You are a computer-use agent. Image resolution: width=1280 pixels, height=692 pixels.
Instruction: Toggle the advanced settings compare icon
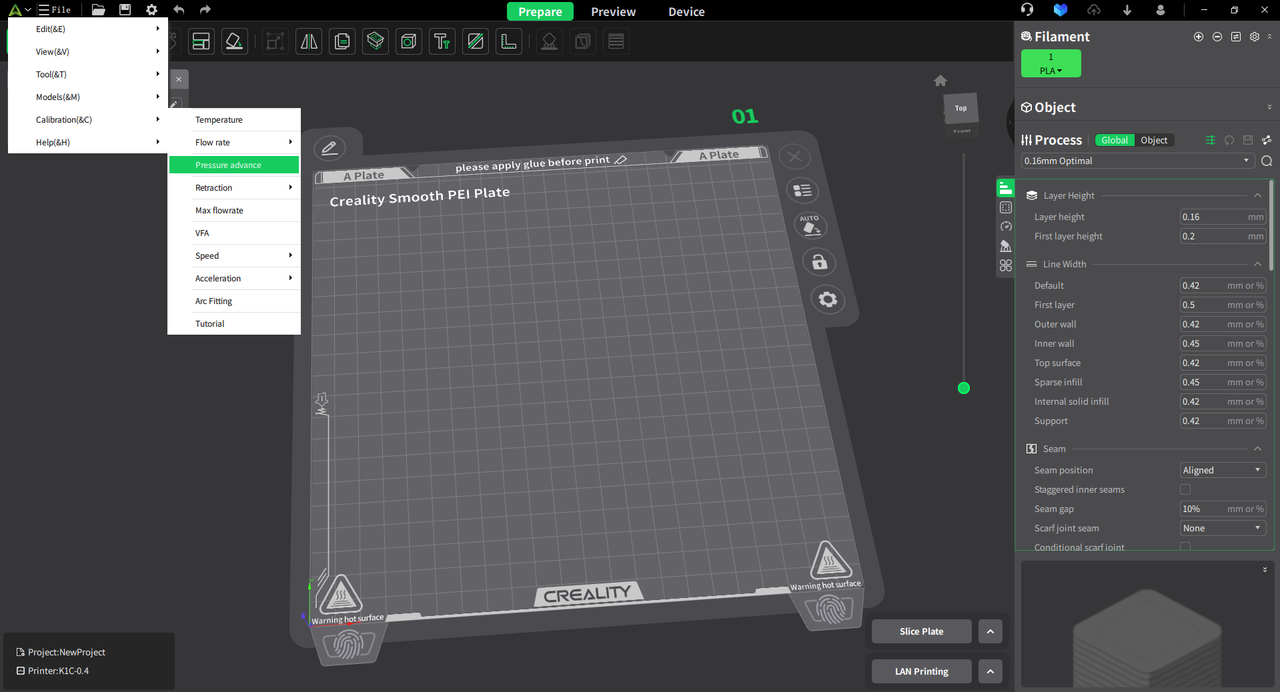point(1210,140)
